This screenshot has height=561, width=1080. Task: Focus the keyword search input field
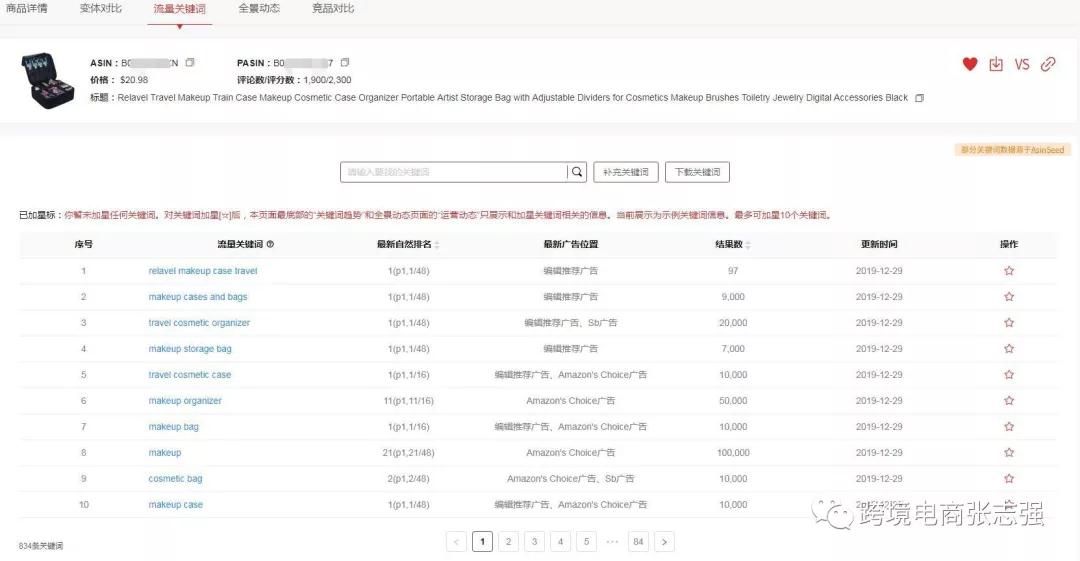tap(453, 172)
